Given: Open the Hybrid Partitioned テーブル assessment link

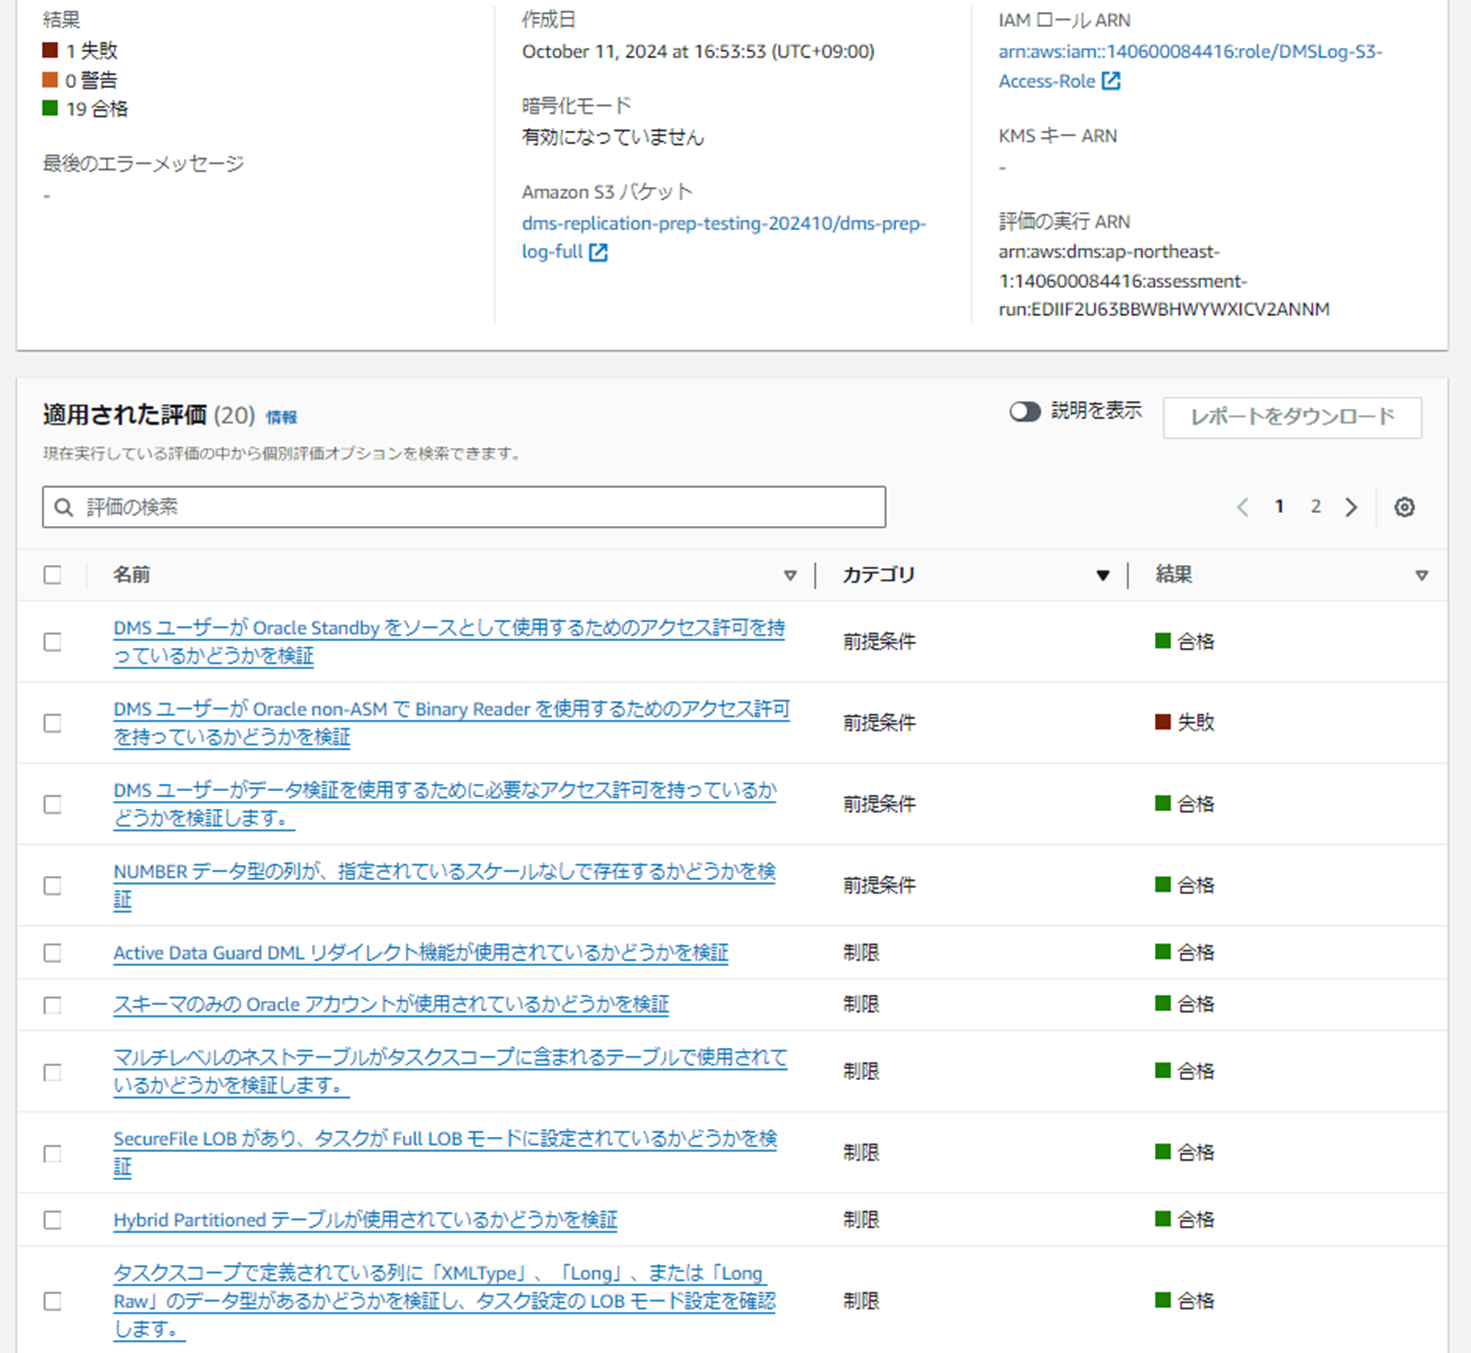Looking at the screenshot, I should (x=365, y=1220).
